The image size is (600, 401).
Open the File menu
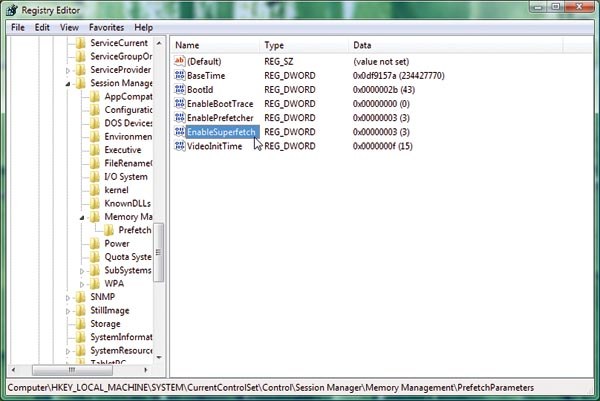(x=17, y=27)
